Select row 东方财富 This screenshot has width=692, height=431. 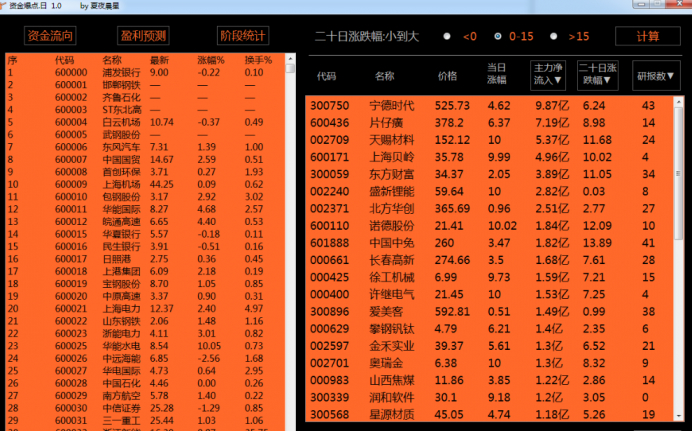[490, 174]
